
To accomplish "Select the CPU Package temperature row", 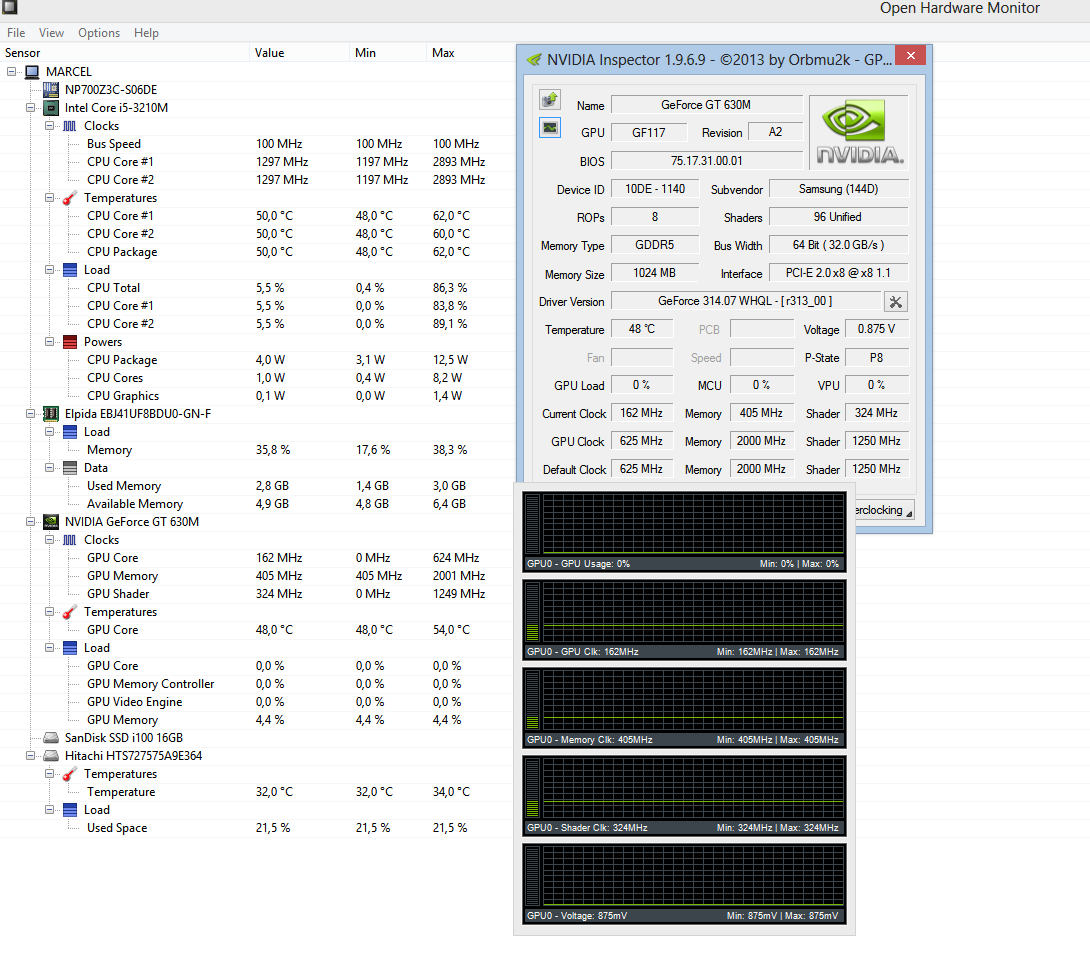I will coord(257,252).
